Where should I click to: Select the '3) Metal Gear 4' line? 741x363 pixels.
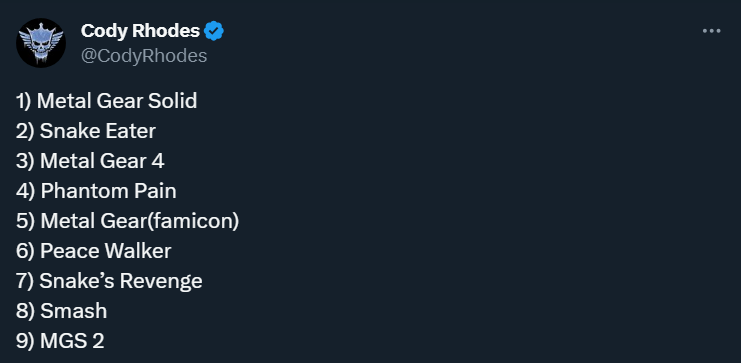click(x=90, y=161)
